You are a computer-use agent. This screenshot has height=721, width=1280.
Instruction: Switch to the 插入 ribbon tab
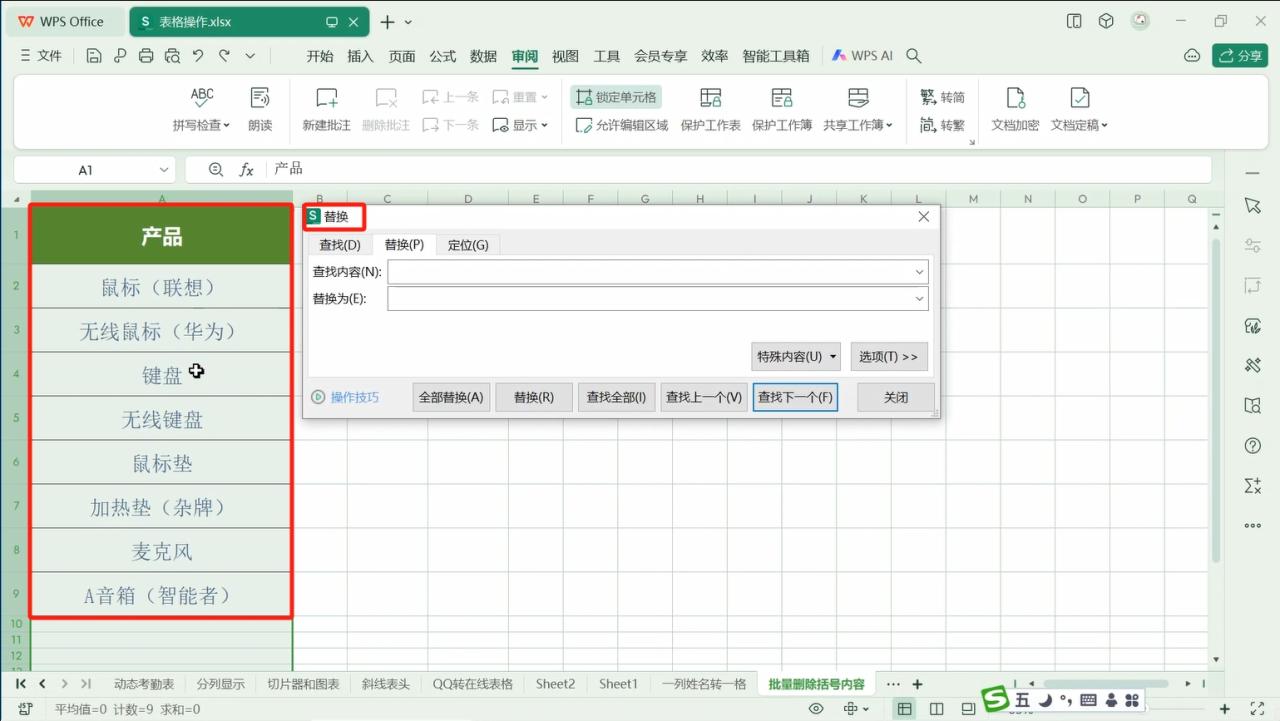click(360, 56)
